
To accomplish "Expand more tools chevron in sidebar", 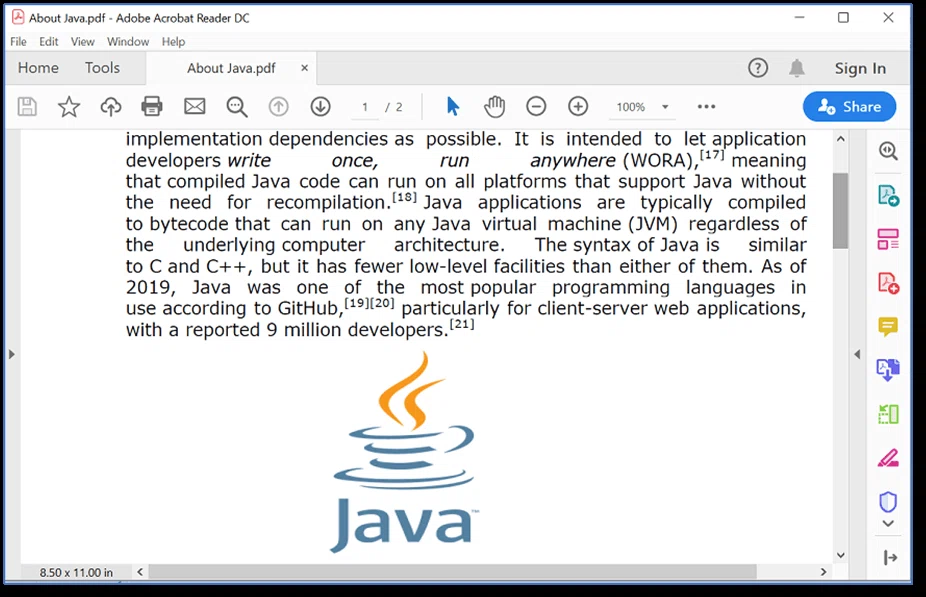I will tap(888, 524).
